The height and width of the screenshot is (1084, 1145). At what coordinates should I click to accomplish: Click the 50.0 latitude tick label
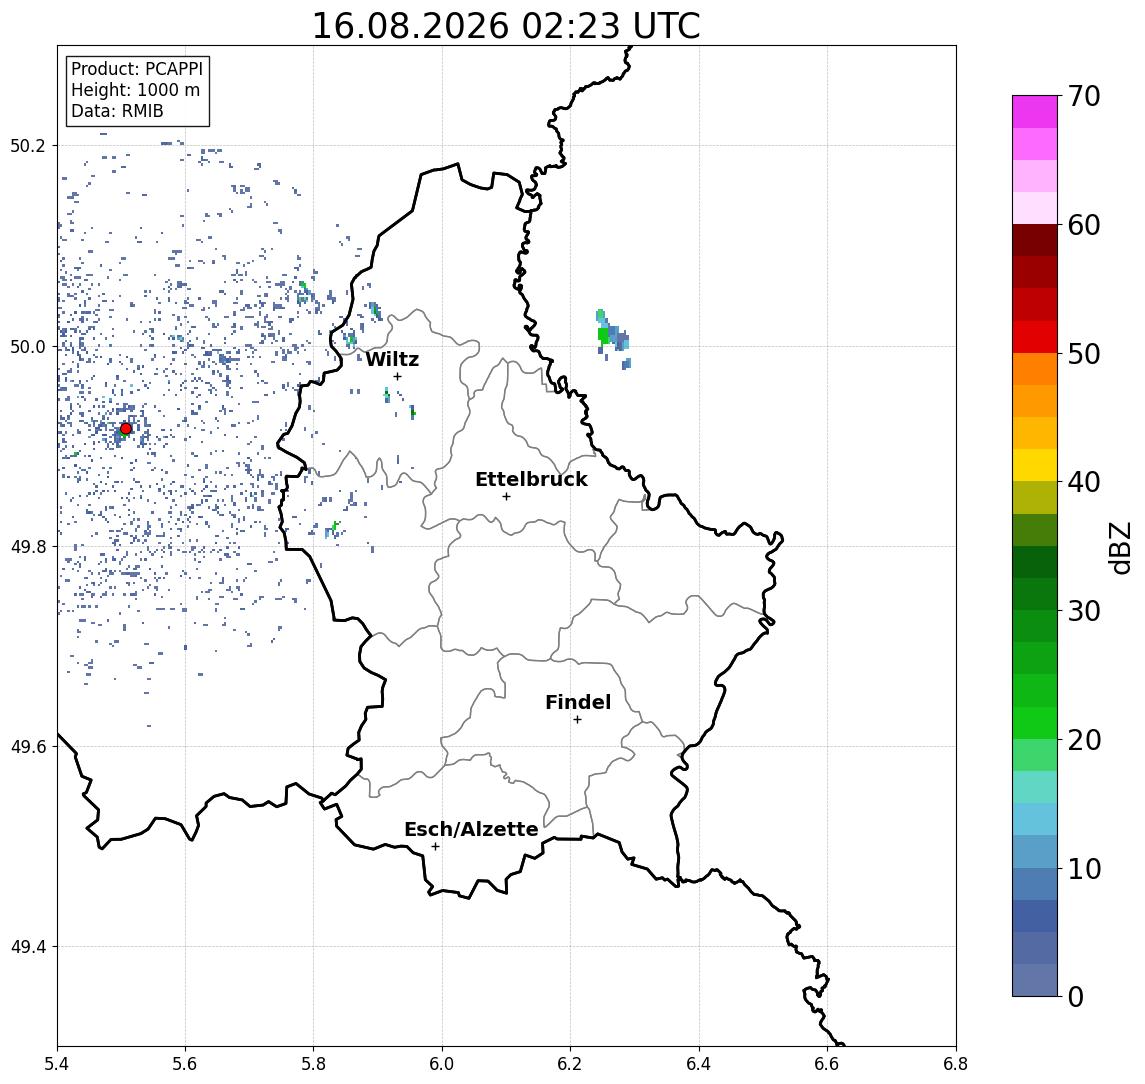[28, 347]
